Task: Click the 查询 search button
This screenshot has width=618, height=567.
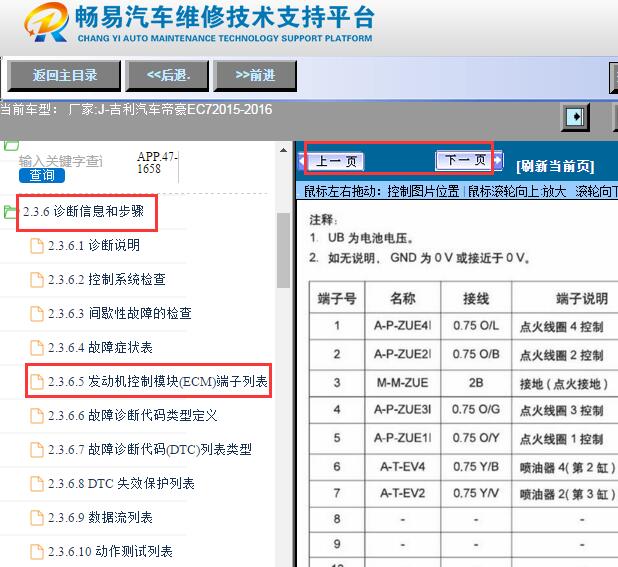Action: tap(42, 175)
